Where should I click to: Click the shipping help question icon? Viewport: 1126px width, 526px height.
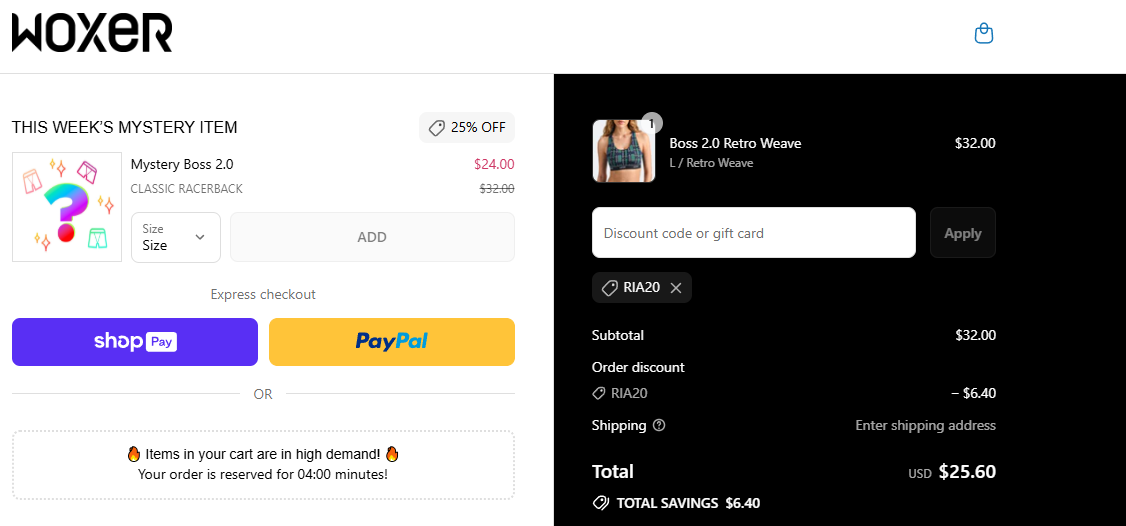click(659, 425)
